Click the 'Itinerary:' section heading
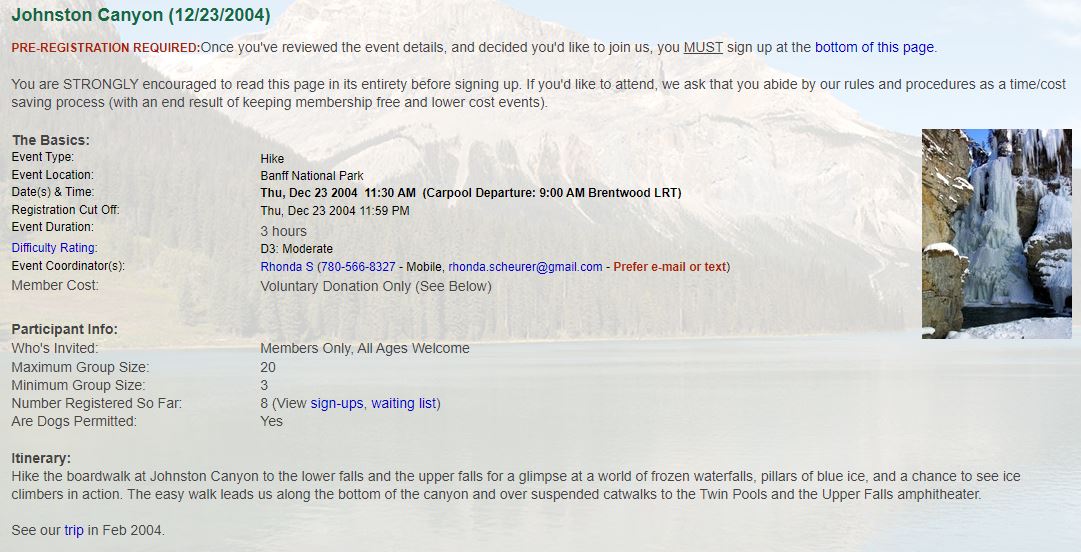1081x552 pixels. coord(41,458)
